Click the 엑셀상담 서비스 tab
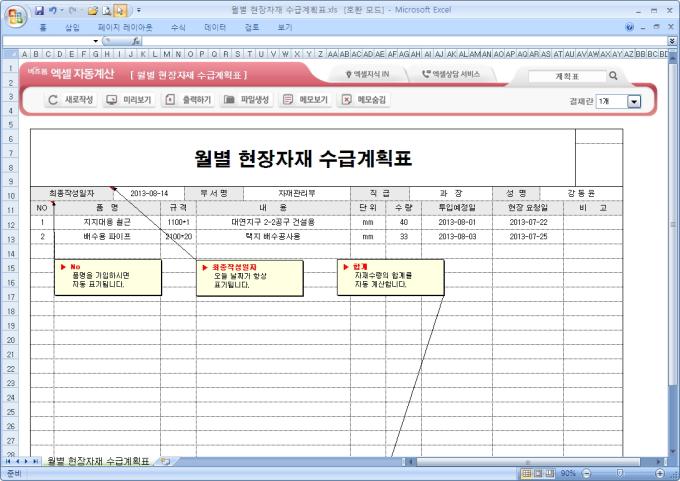The width and height of the screenshot is (680, 481). [x=451, y=74]
